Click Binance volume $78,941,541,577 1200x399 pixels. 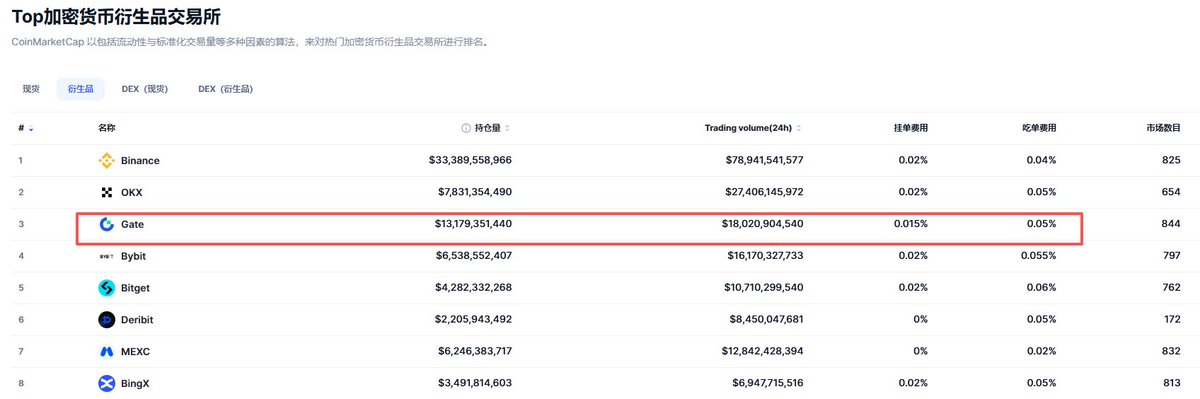click(x=764, y=161)
